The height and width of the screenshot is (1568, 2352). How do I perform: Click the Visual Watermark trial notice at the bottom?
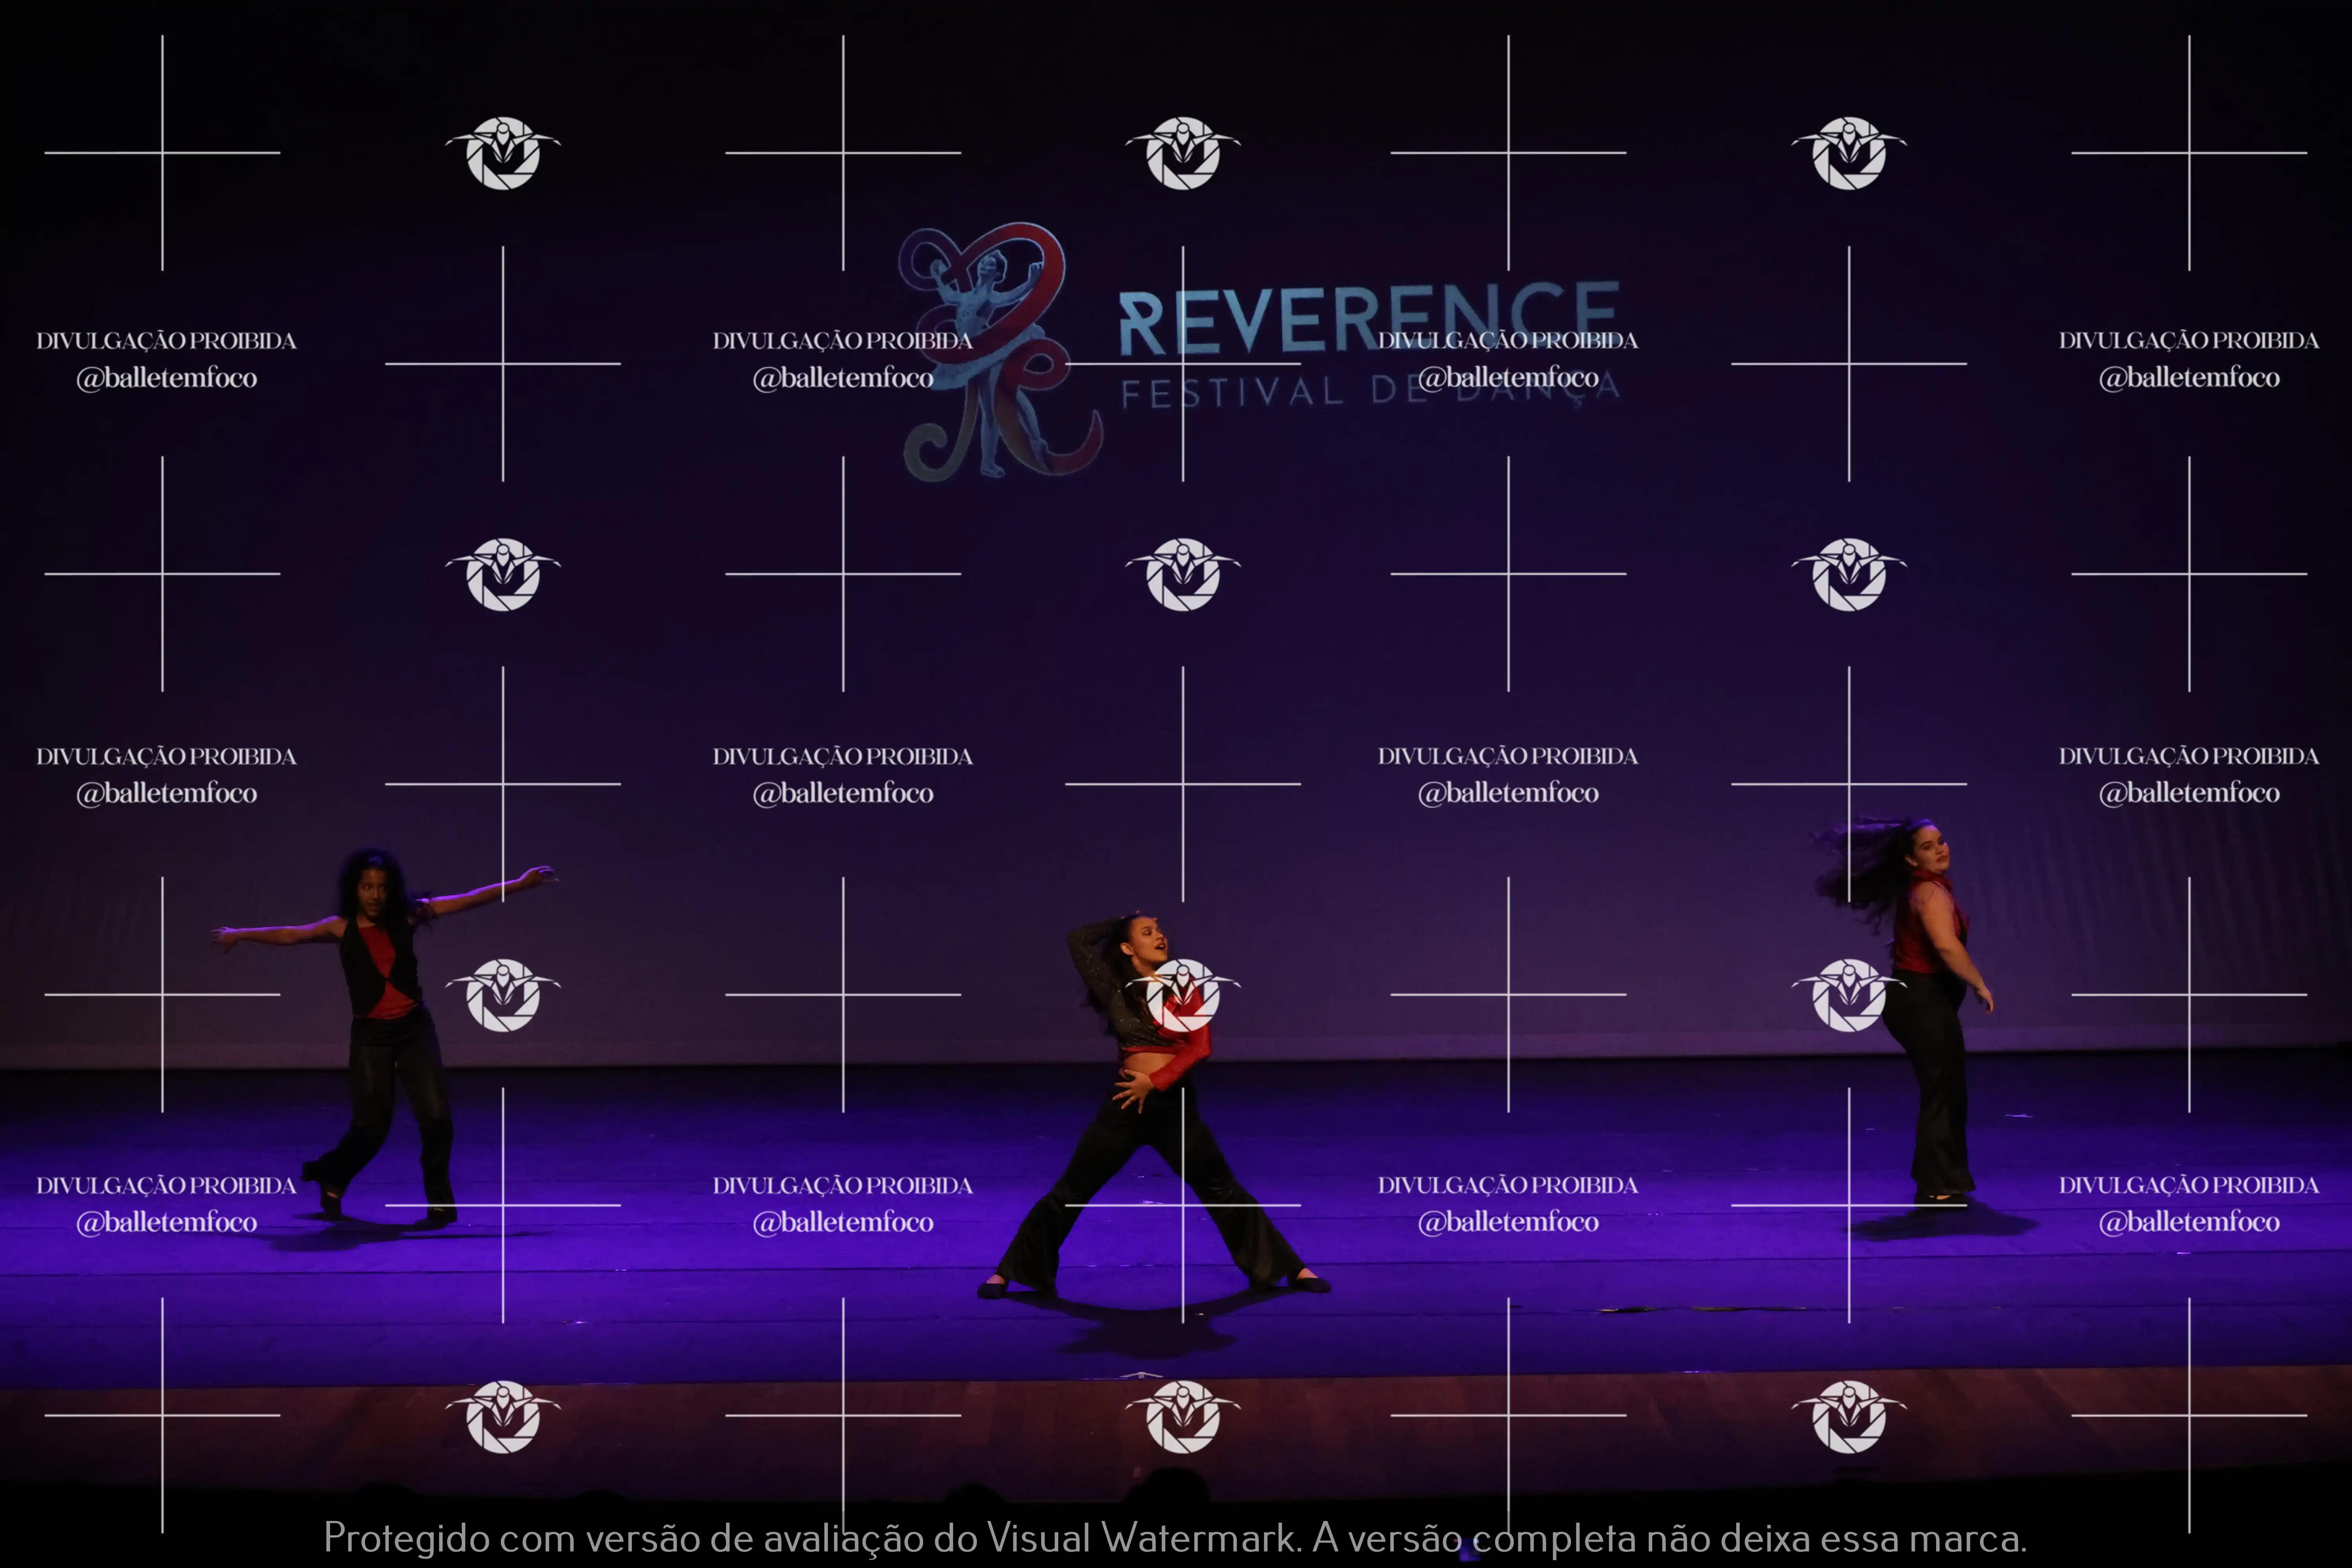(x=1175, y=1538)
